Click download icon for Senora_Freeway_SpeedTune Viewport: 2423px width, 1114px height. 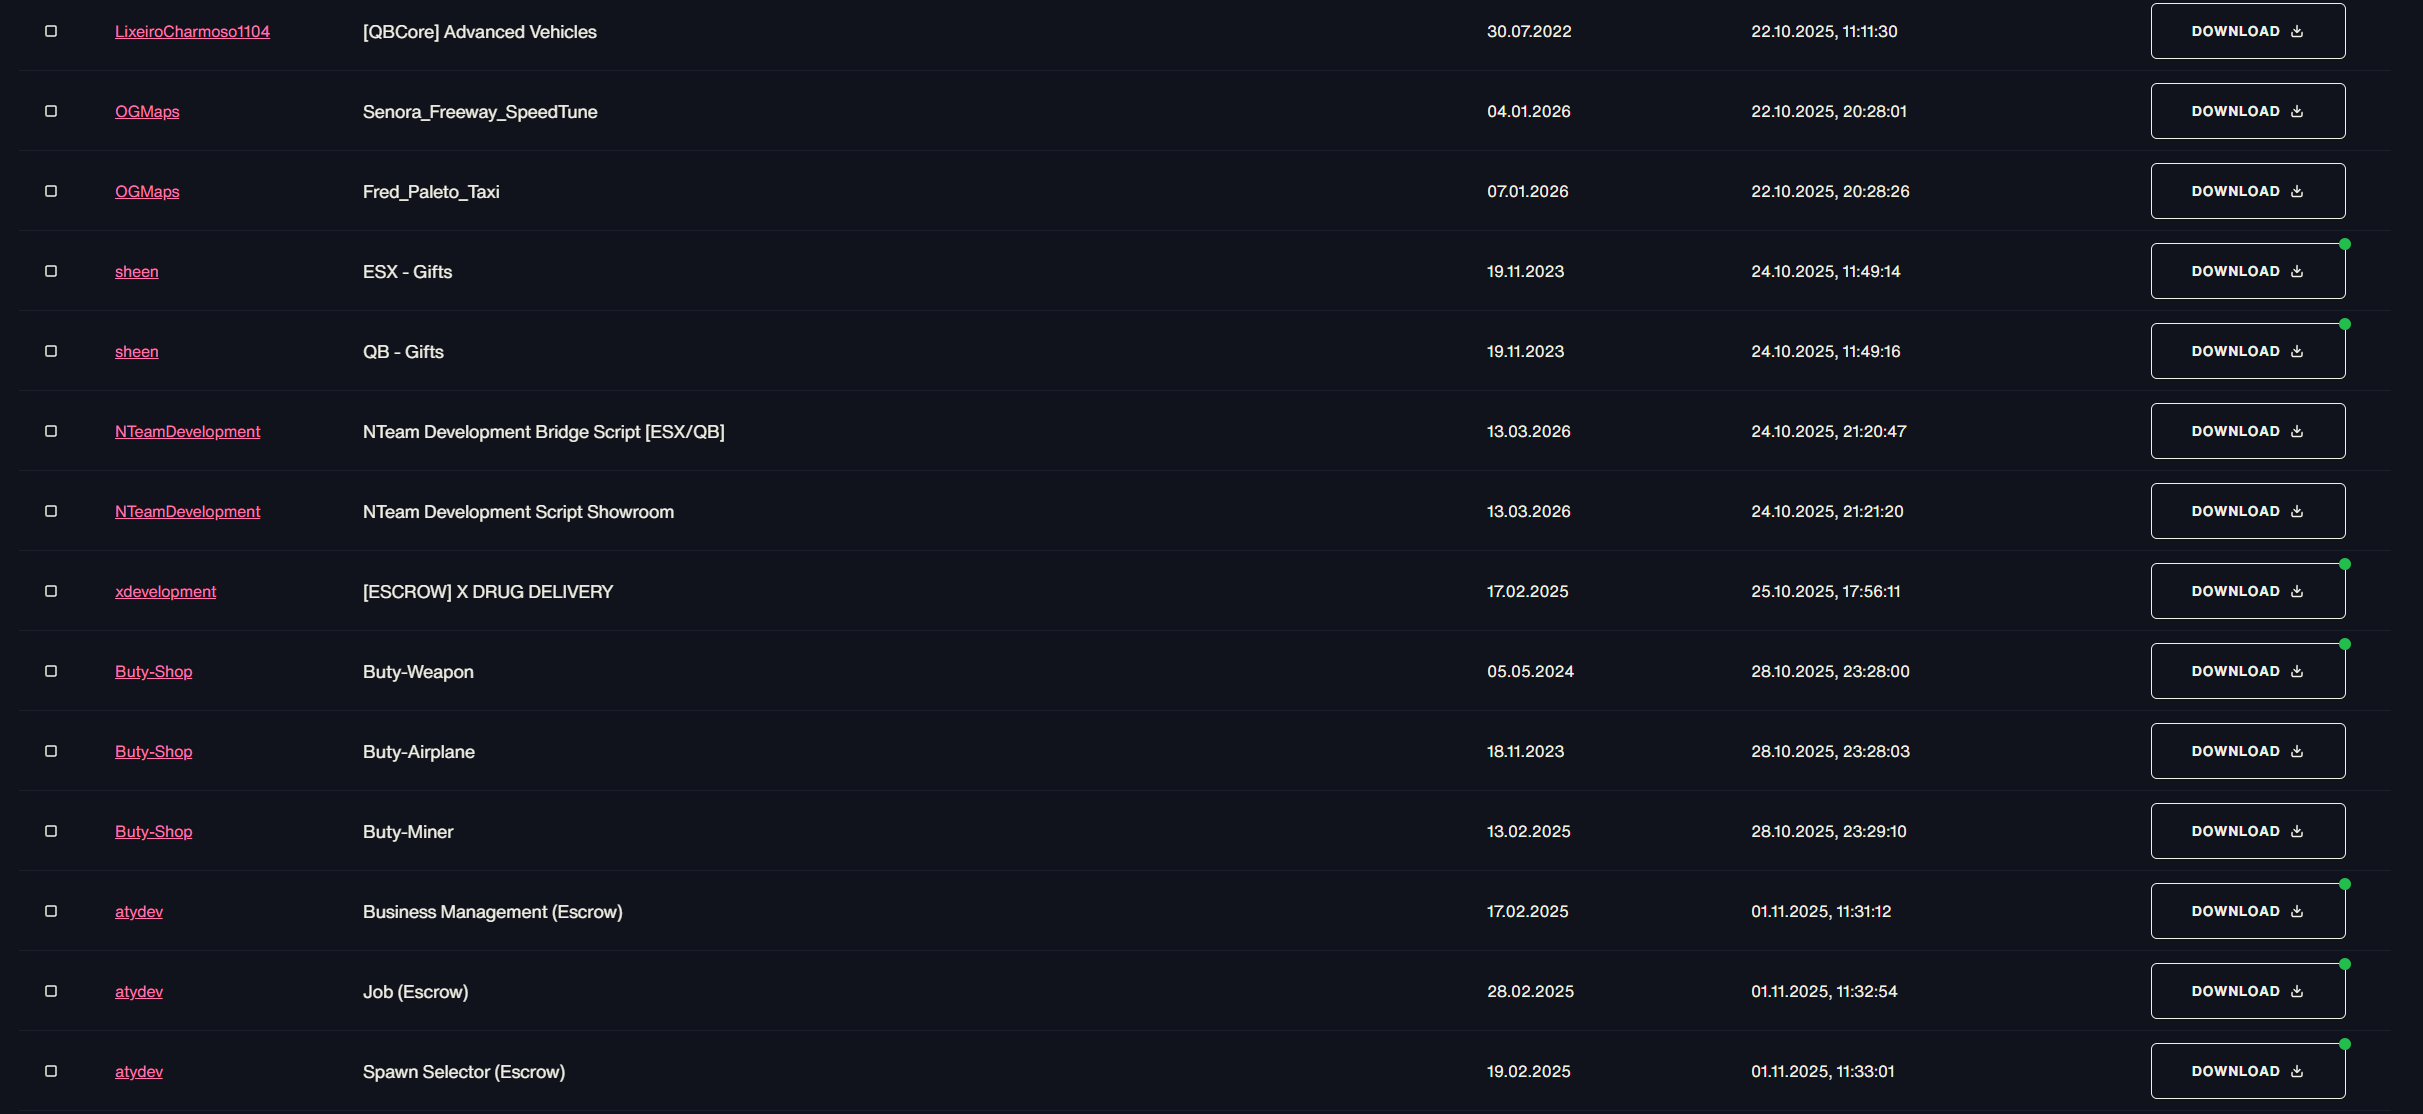pos(2297,111)
